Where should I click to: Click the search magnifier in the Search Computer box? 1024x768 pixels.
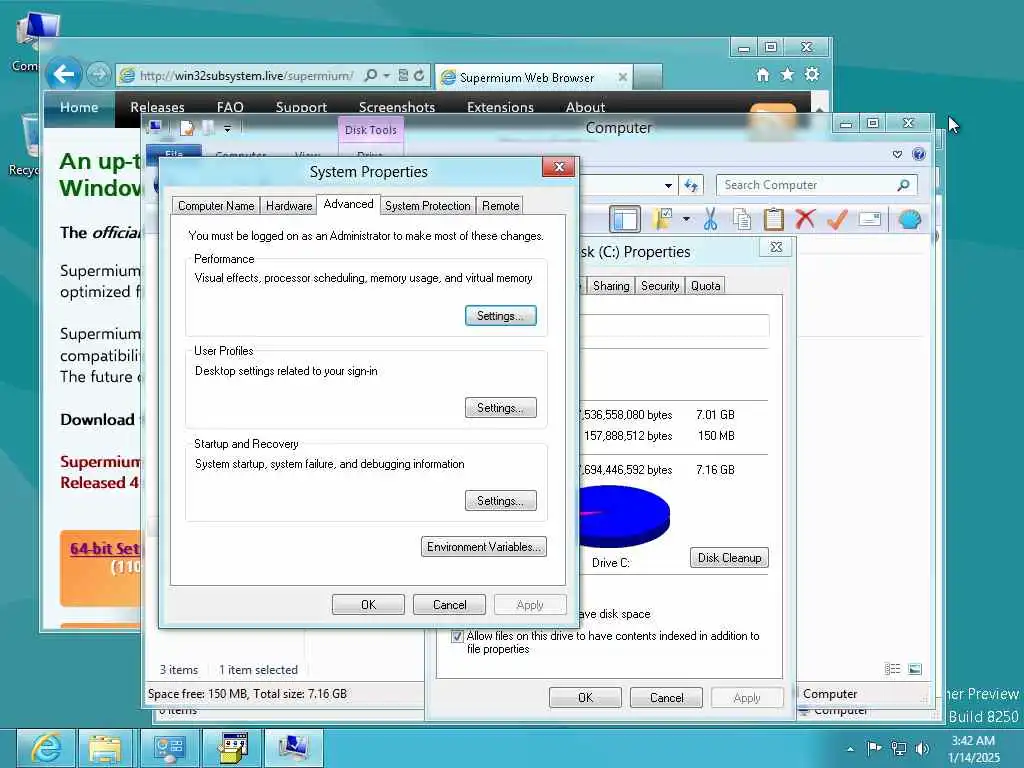(x=903, y=185)
